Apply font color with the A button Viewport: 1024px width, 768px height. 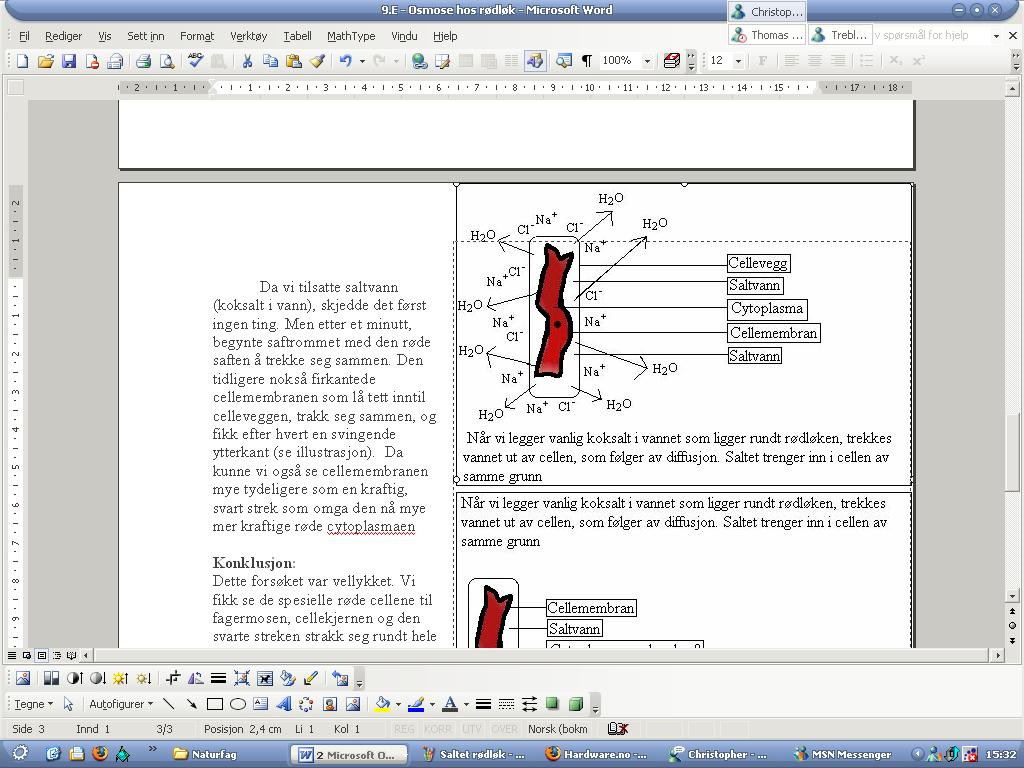450,704
